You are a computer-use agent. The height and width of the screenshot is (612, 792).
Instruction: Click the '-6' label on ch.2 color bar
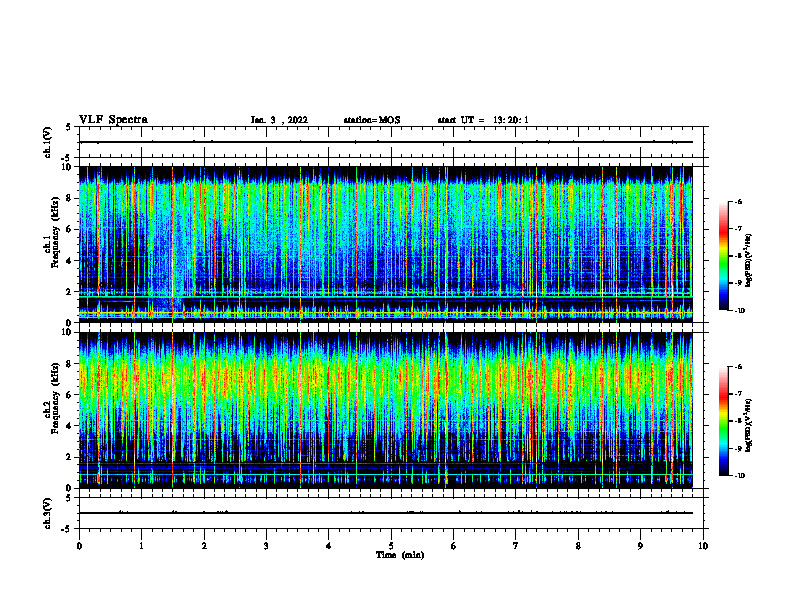738,367
